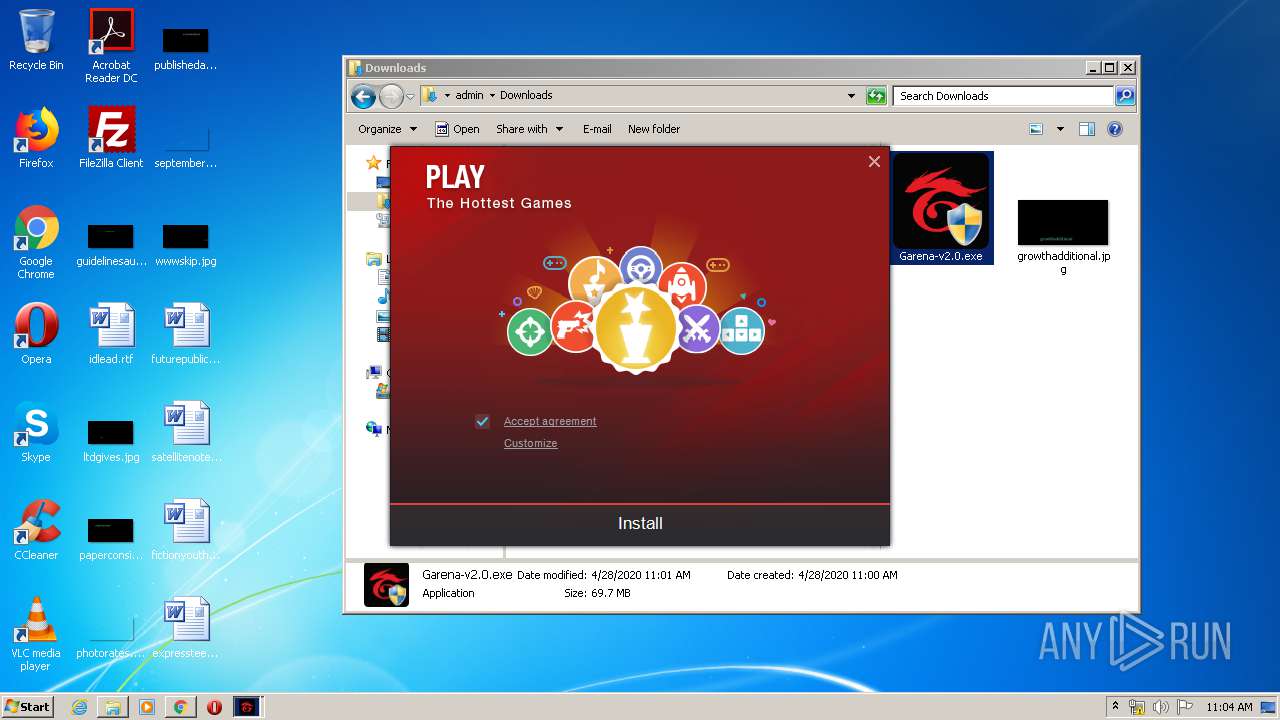Launch Internet Explorer from the taskbar
This screenshot has height=720, width=1280.
pos(79,707)
